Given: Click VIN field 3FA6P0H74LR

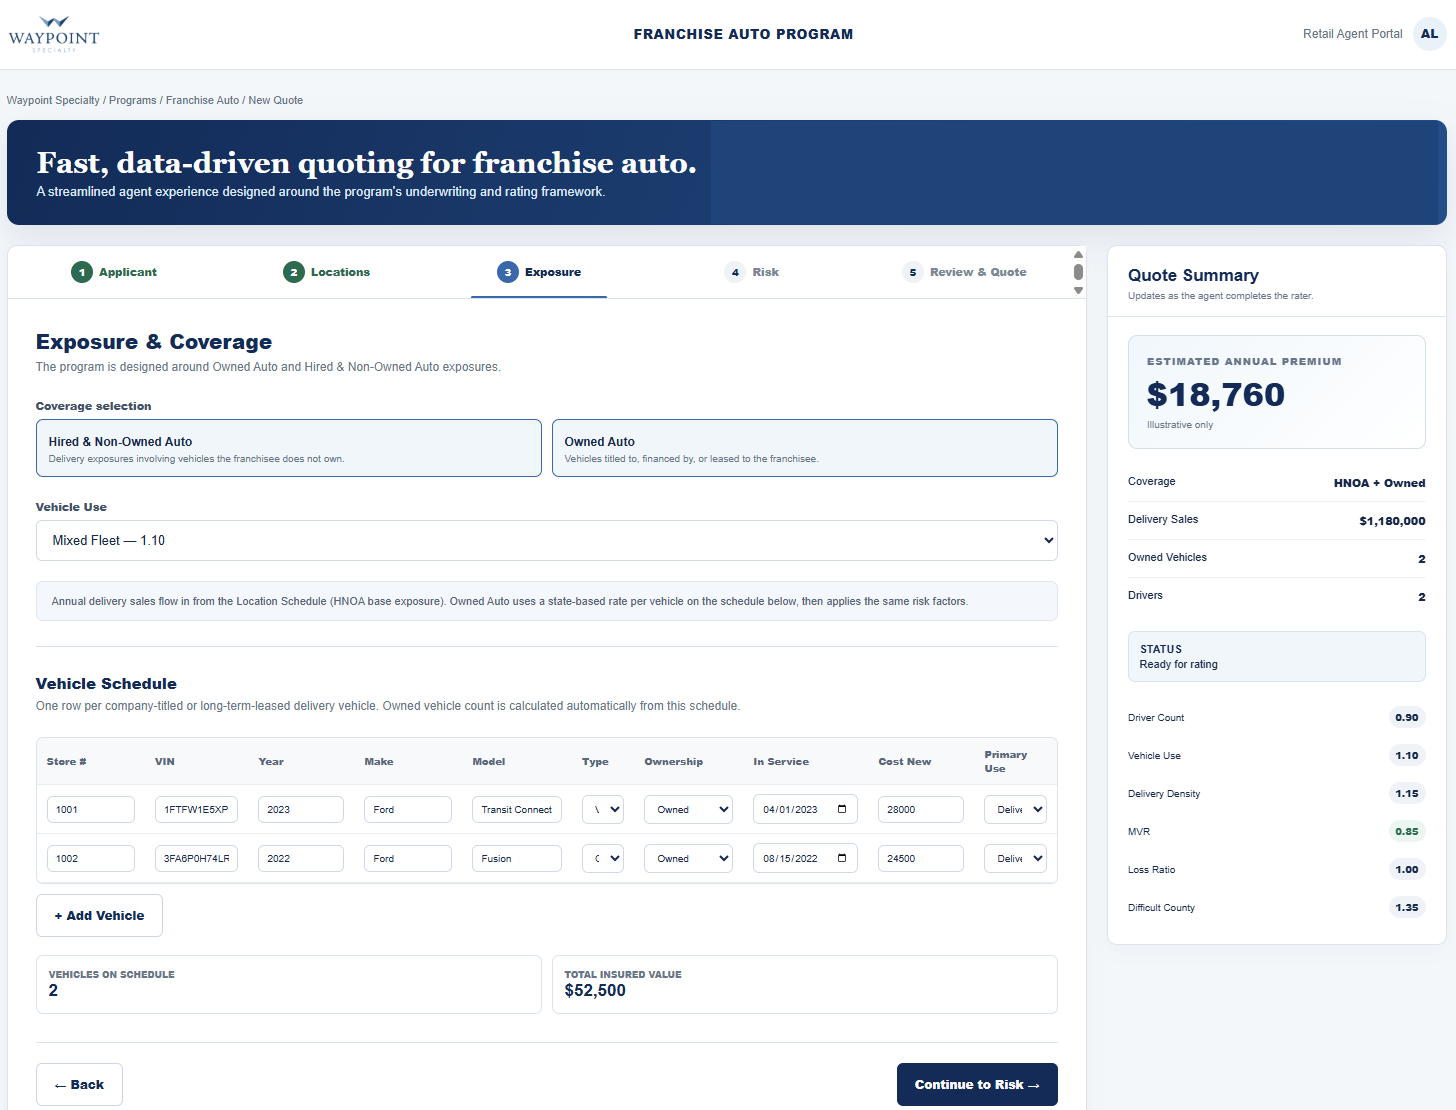Looking at the screenshot, I should tap(196, 858).
